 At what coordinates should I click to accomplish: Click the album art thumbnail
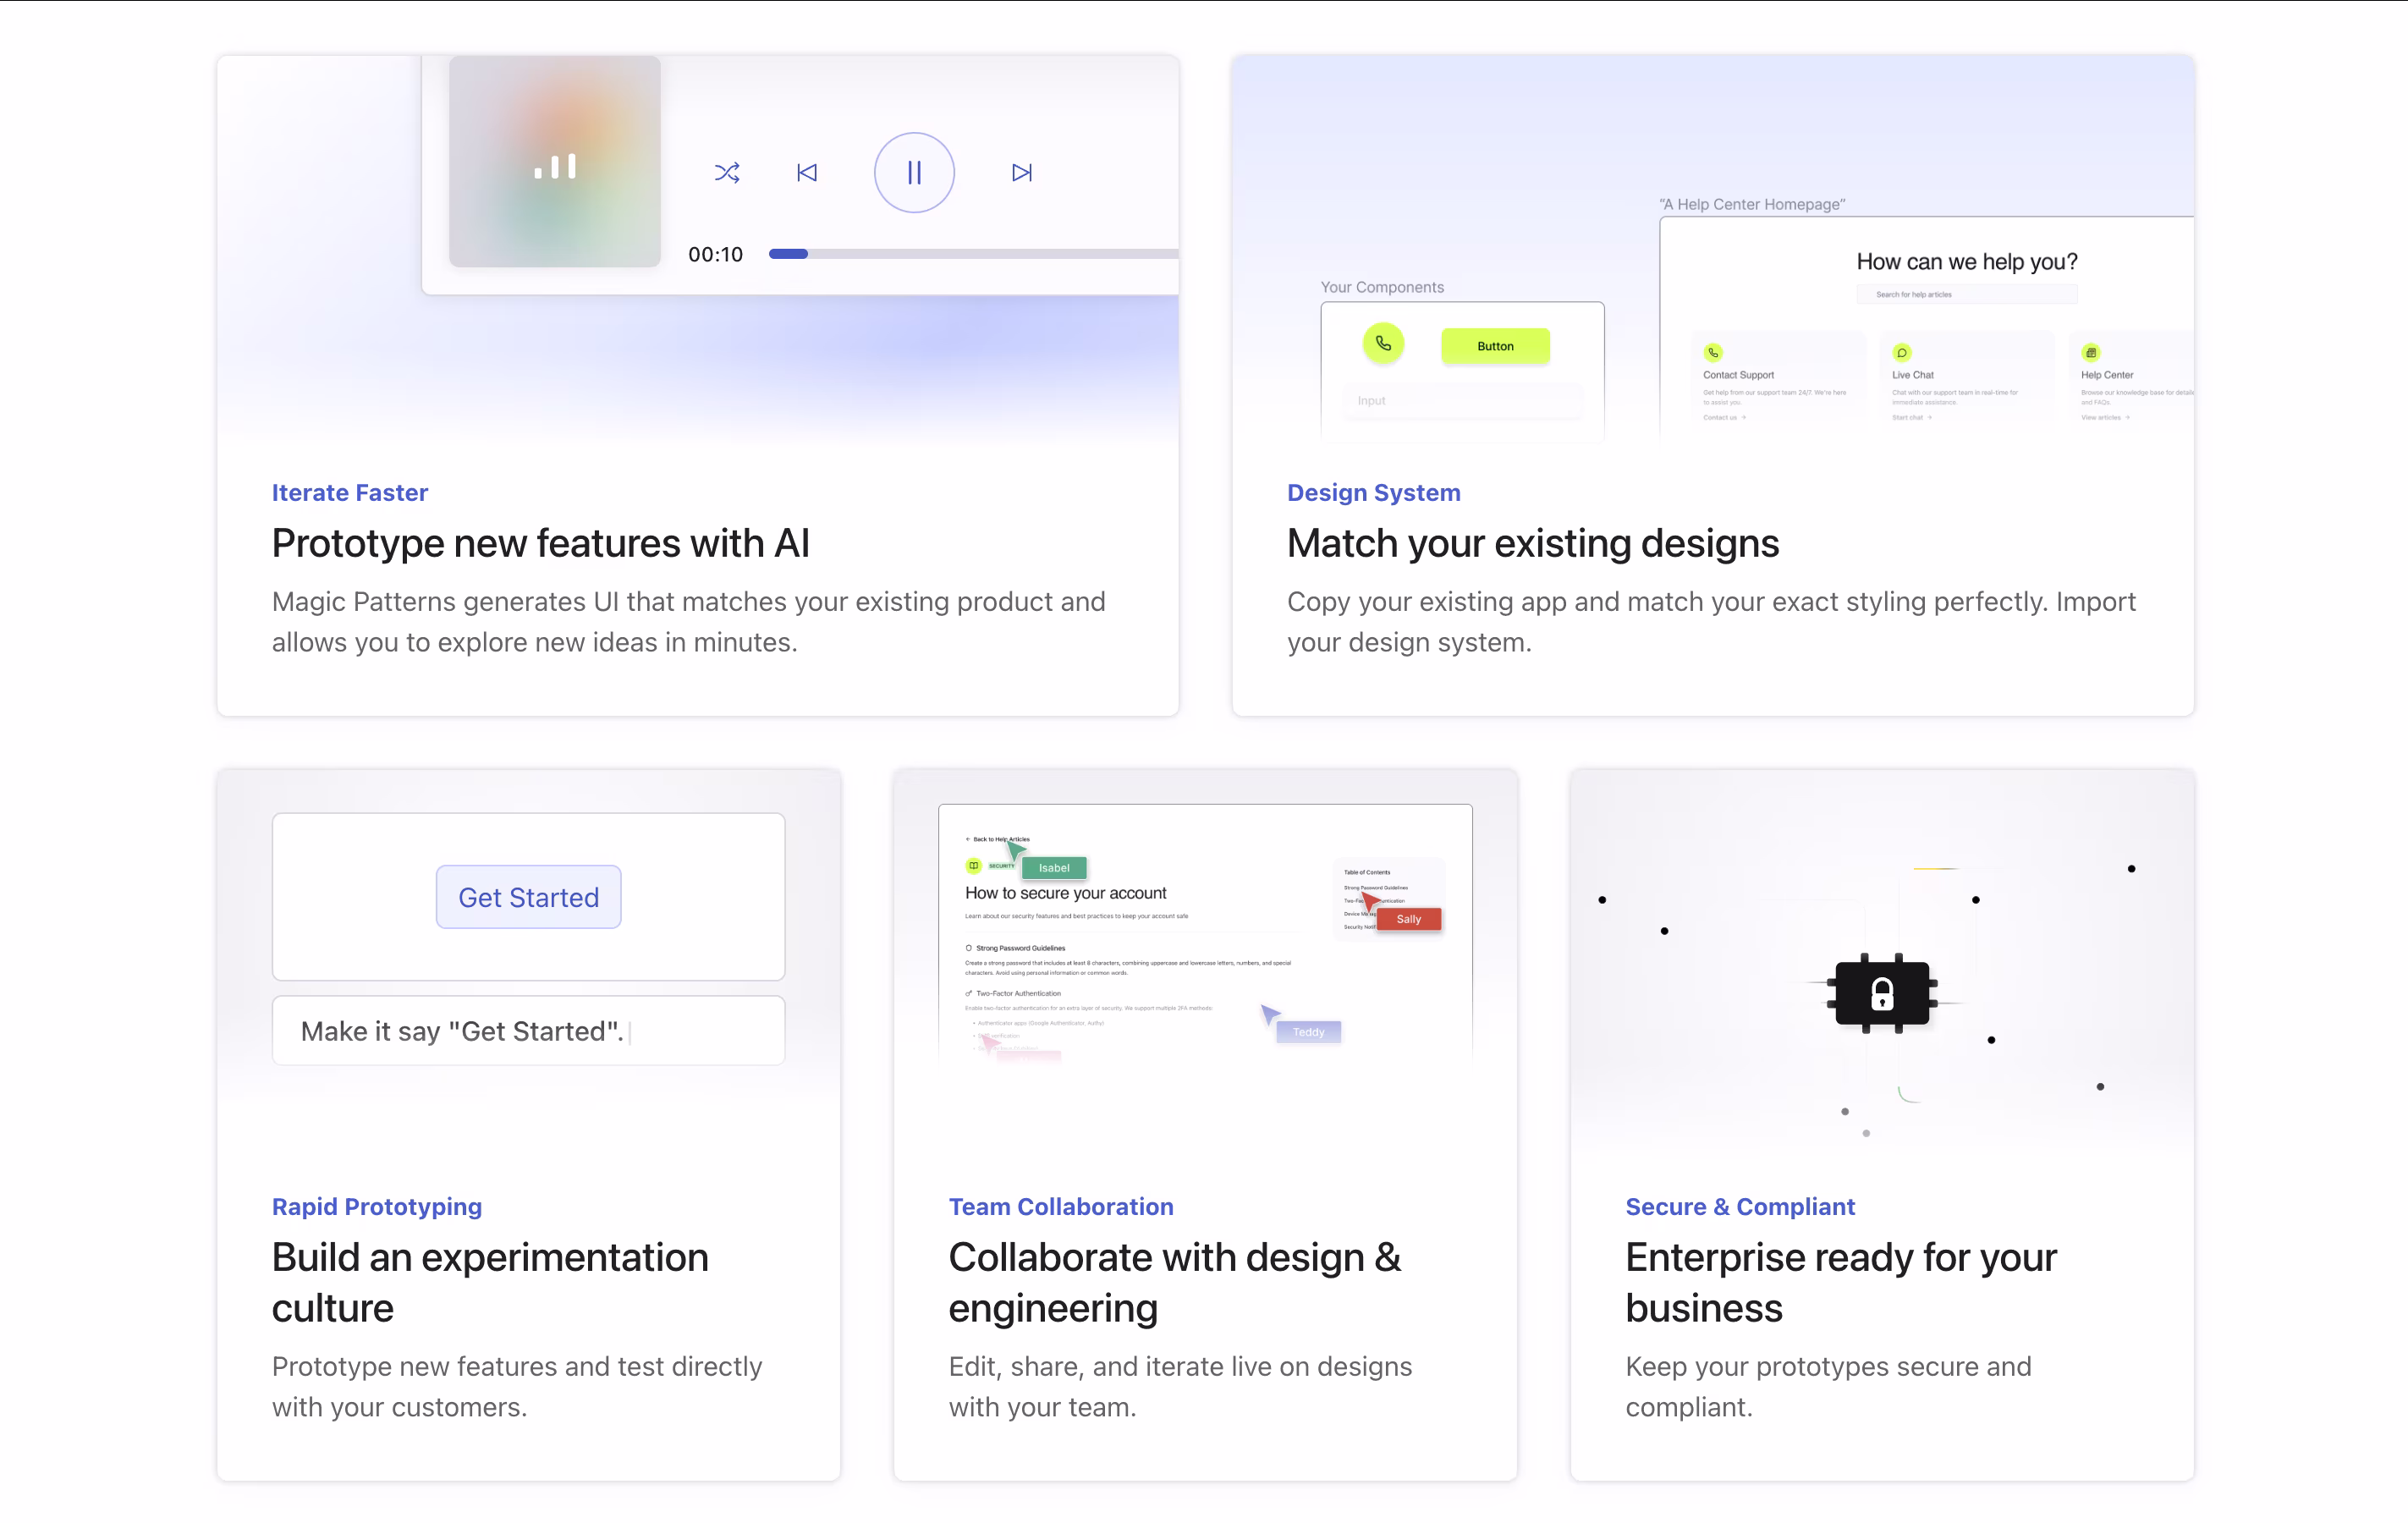coord(555,162)
